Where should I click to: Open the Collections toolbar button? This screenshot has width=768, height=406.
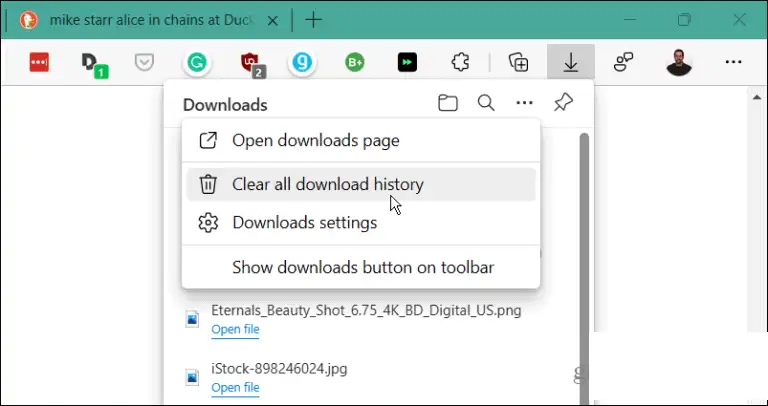click(x=518, y=62)
